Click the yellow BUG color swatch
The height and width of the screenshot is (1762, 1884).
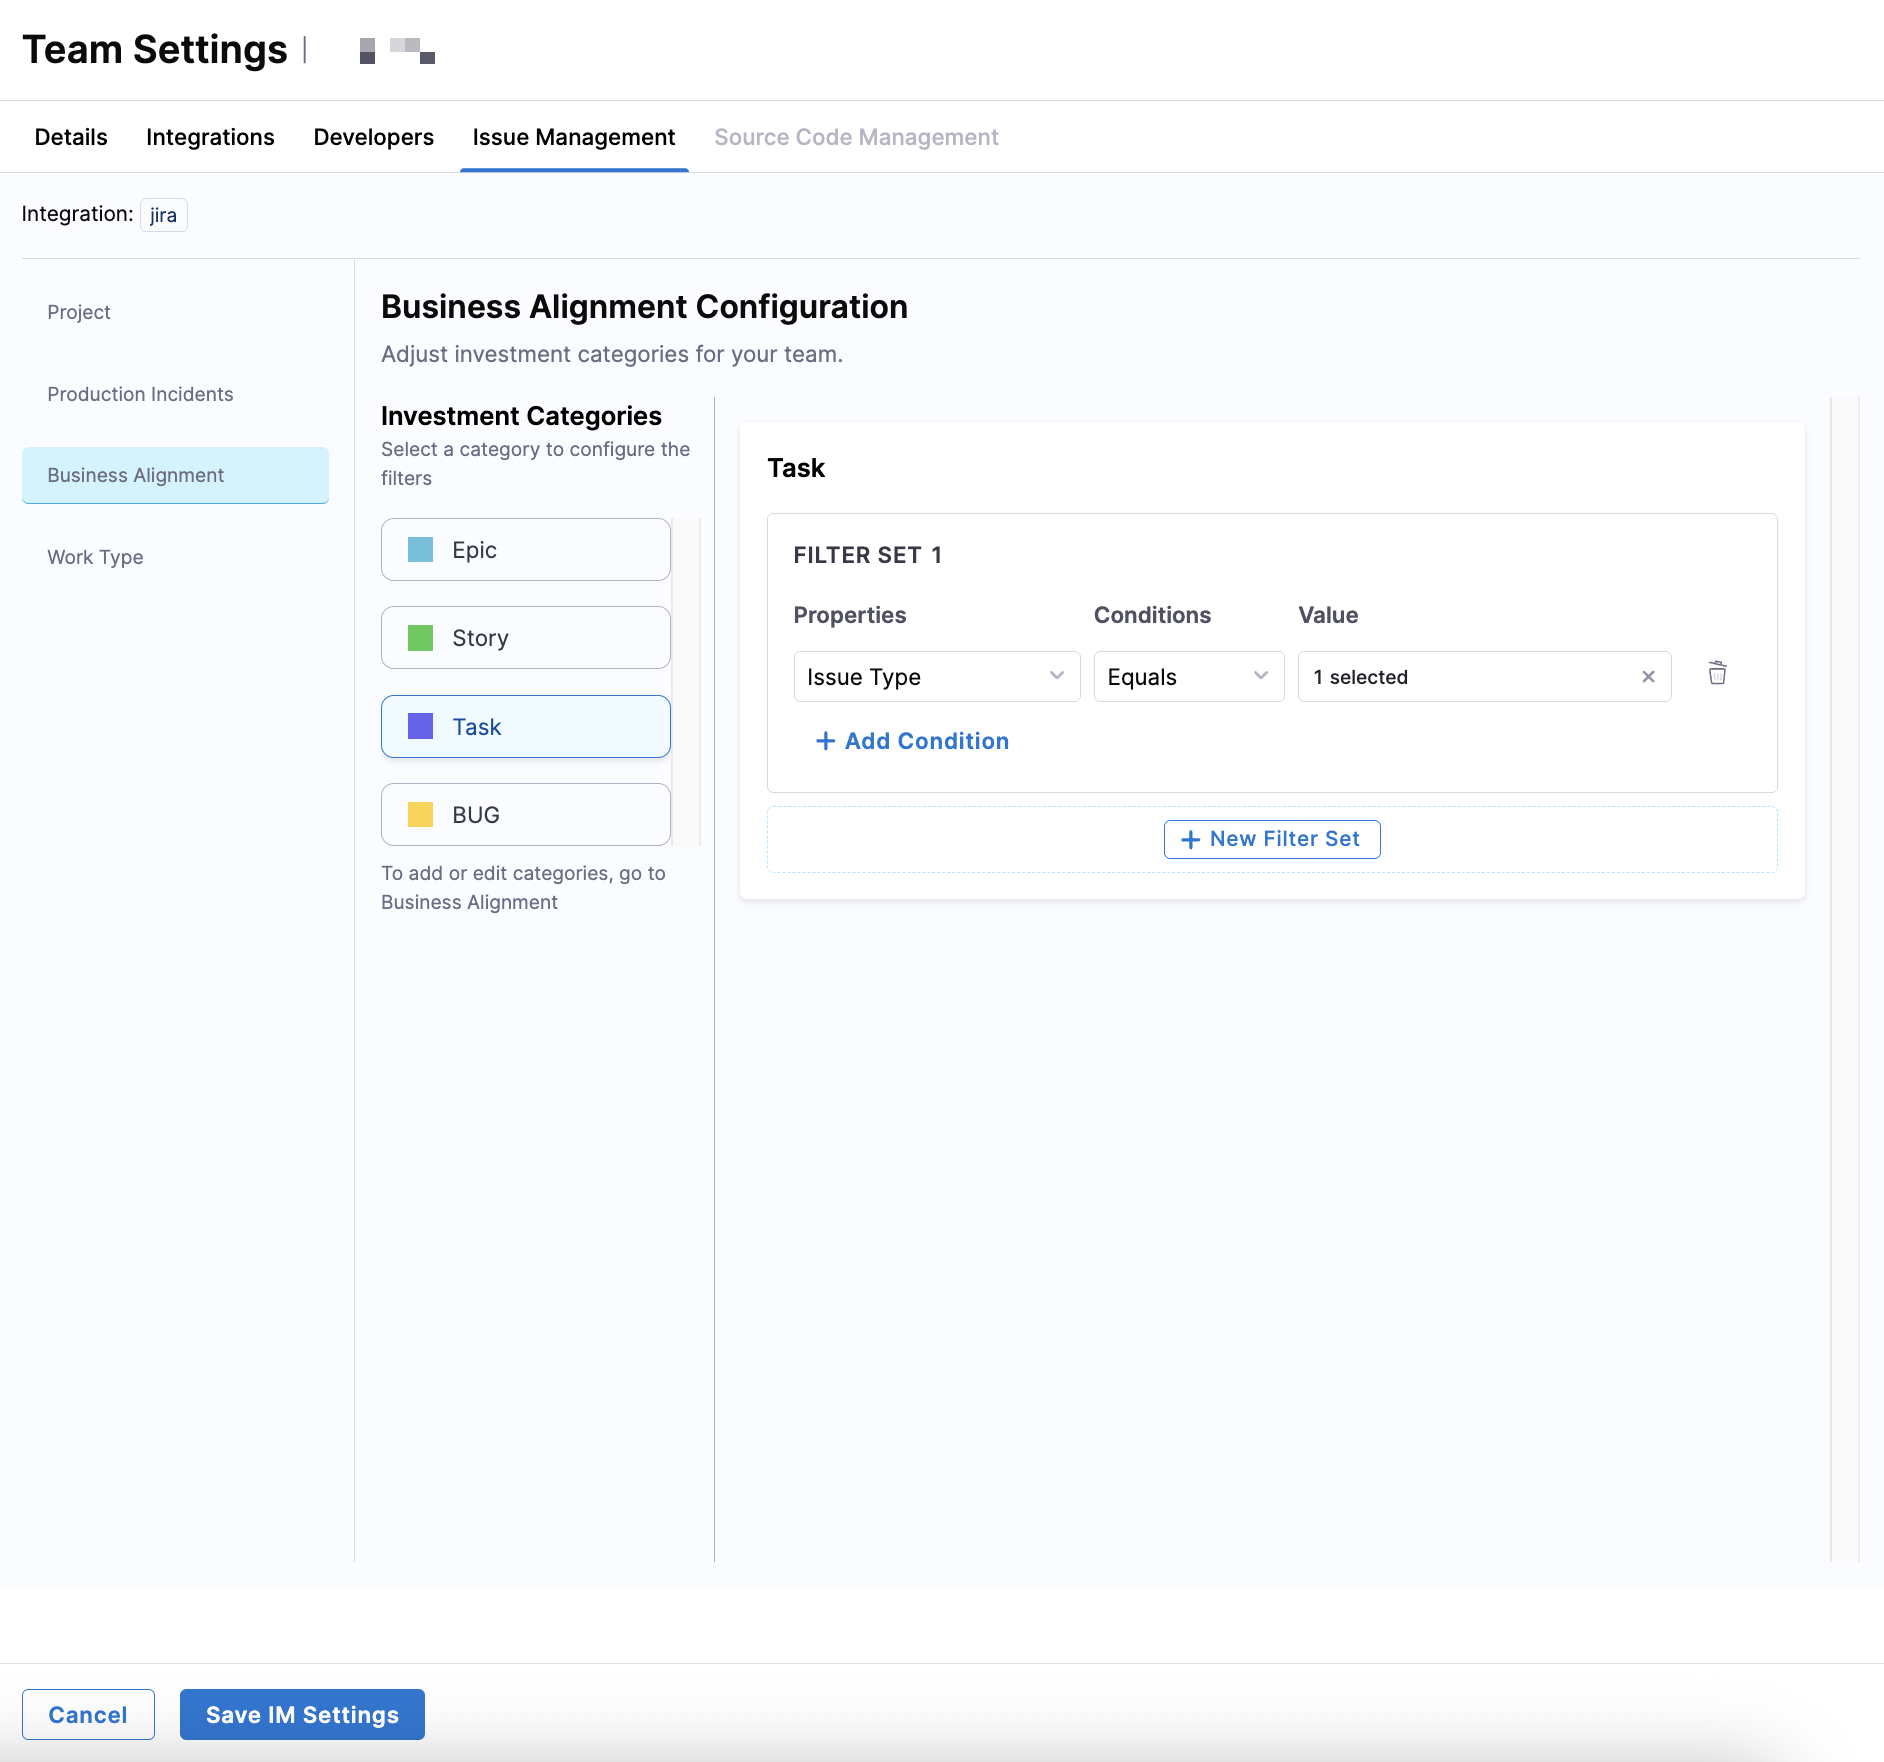click(x=421, y=815)
